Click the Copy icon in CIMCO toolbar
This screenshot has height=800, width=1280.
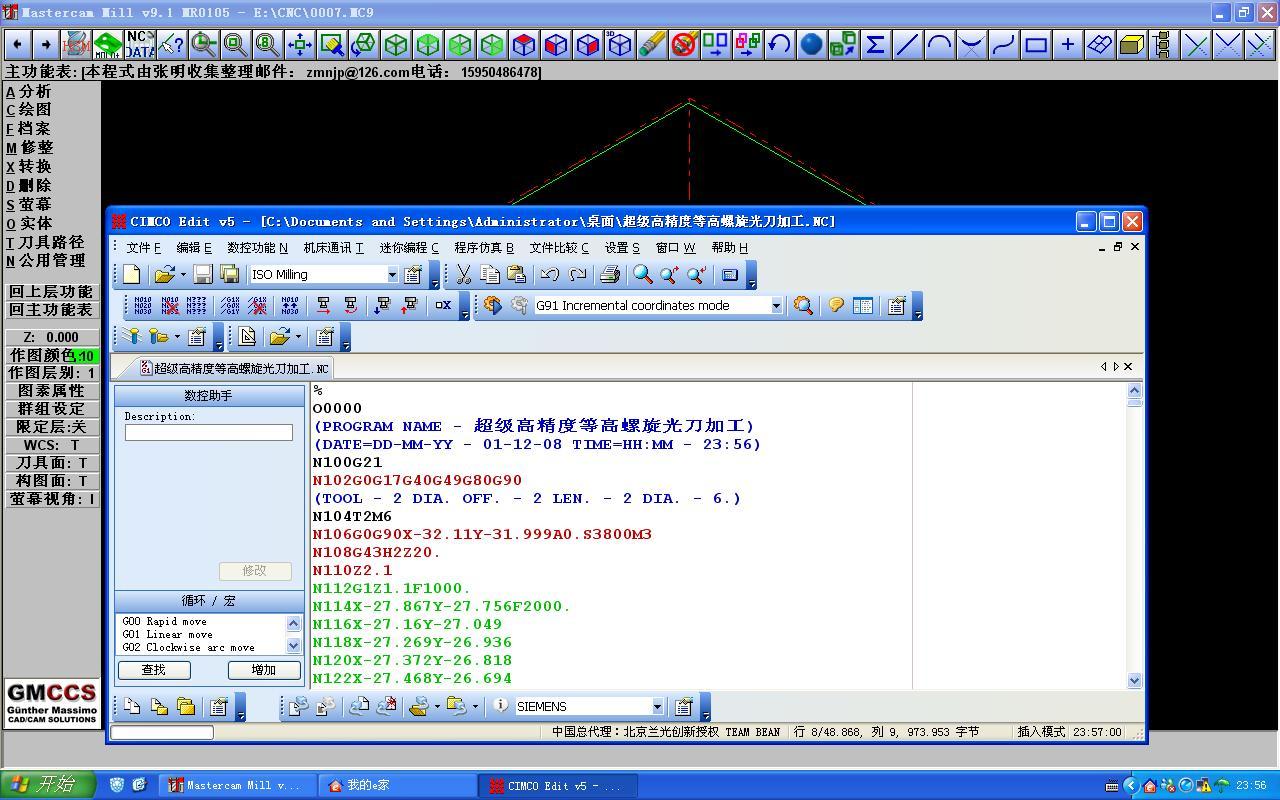click(490, 275)
